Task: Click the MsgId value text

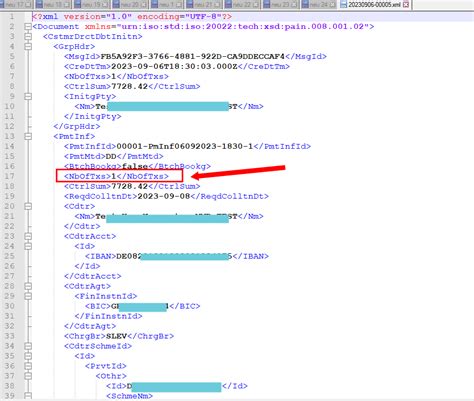Action: [193, 56]
